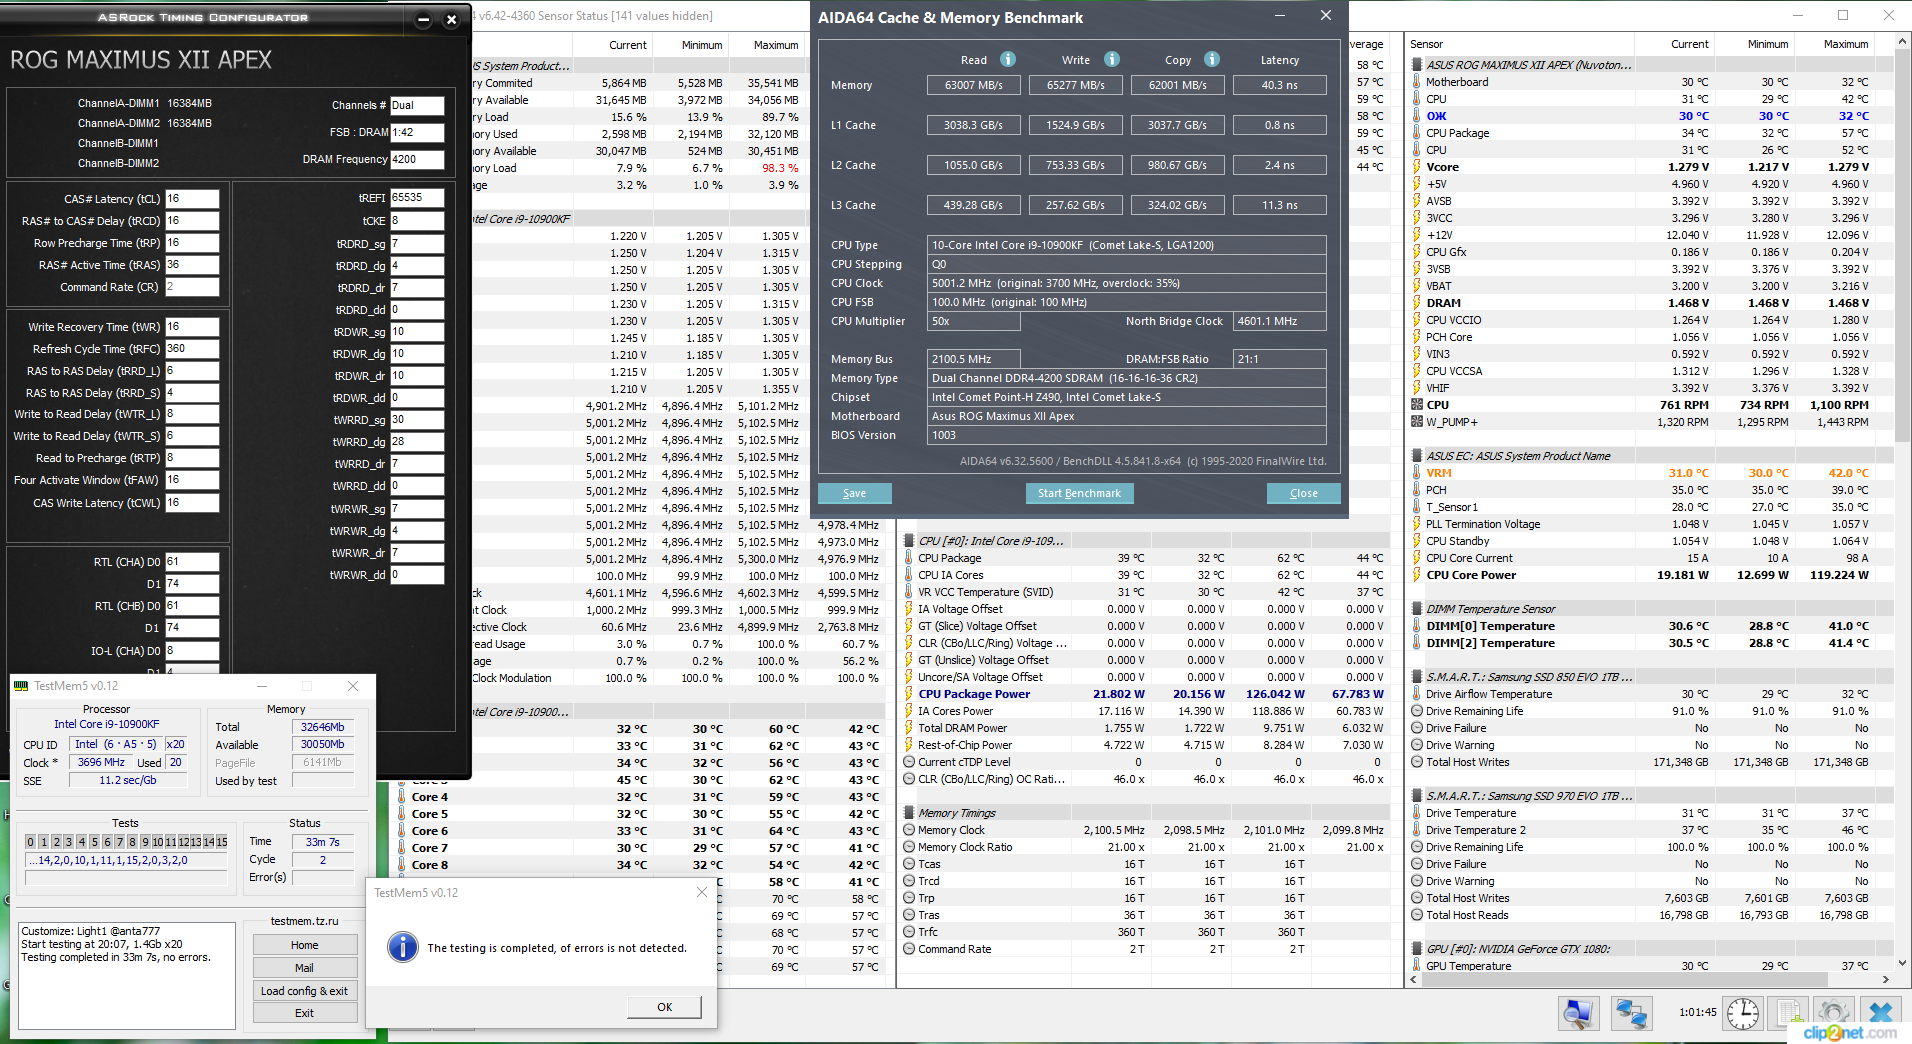The image size is (1912, 1044).
Task: Select the Total DRAM Power sensor row
Action: pyautogui.click(x=1146, y=728)
